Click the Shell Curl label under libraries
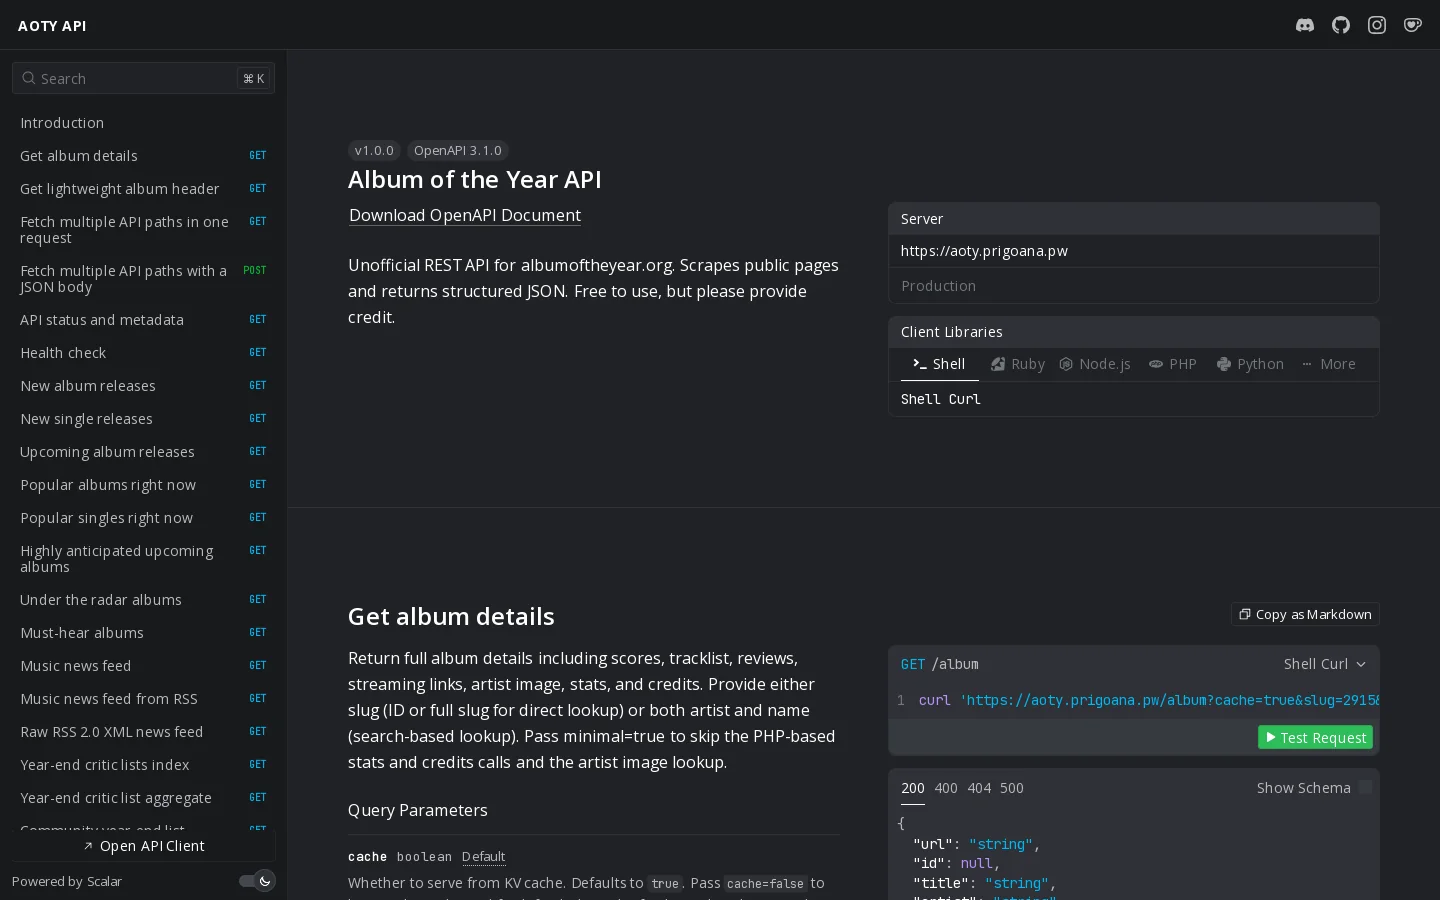This screenshot has height=900, width=1440. click(x=940, y=399)
